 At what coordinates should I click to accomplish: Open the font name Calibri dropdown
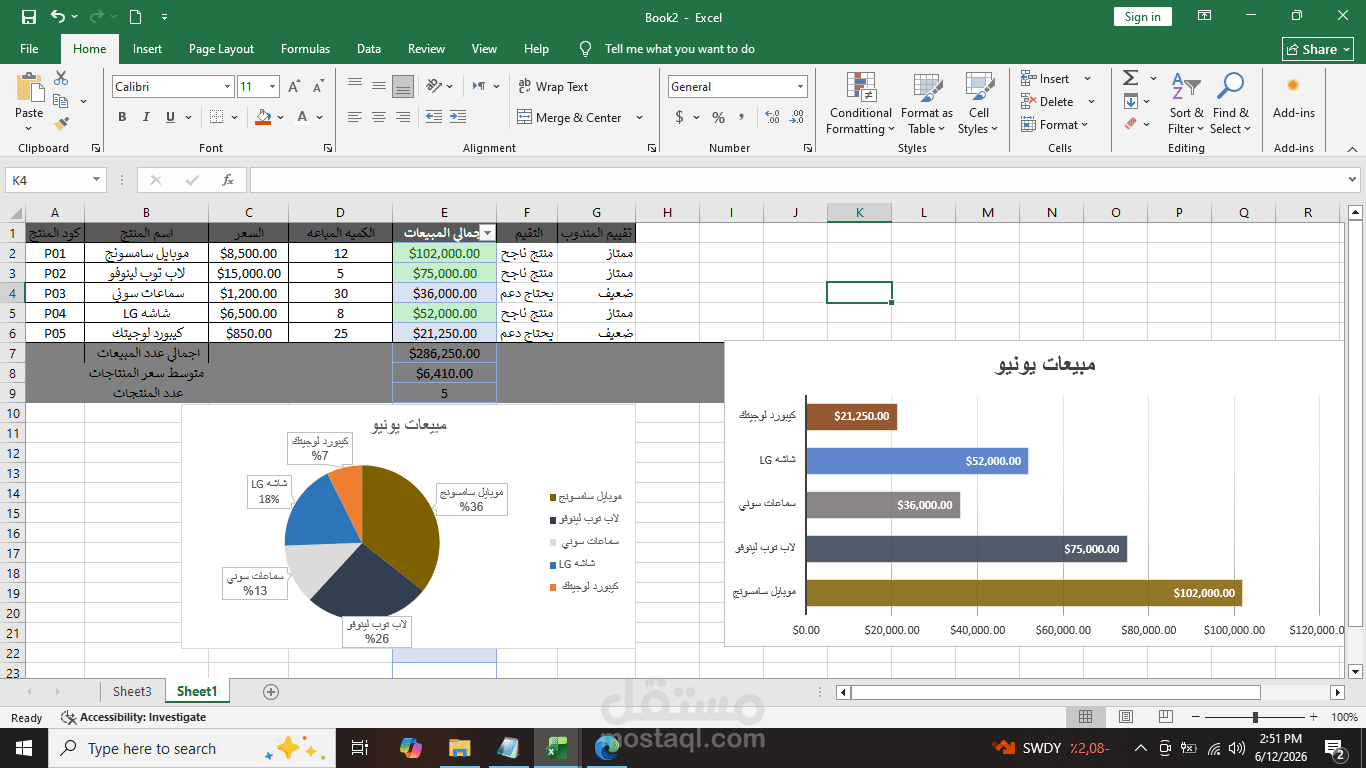(228, 87)
